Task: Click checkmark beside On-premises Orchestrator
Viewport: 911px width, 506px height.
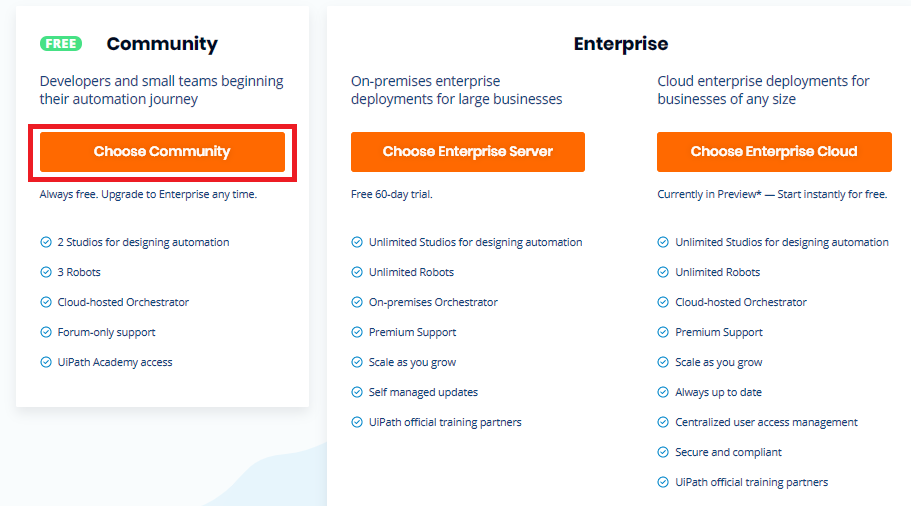Action: pyautogui.click(x=357, y=302)
